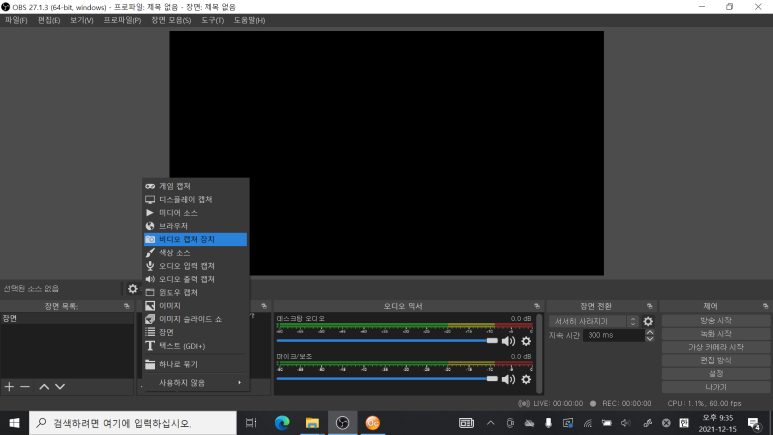Select Game Capture (게임 캡쳐) source
Viewport: 773px width, 435px height.
click(195, 186)
